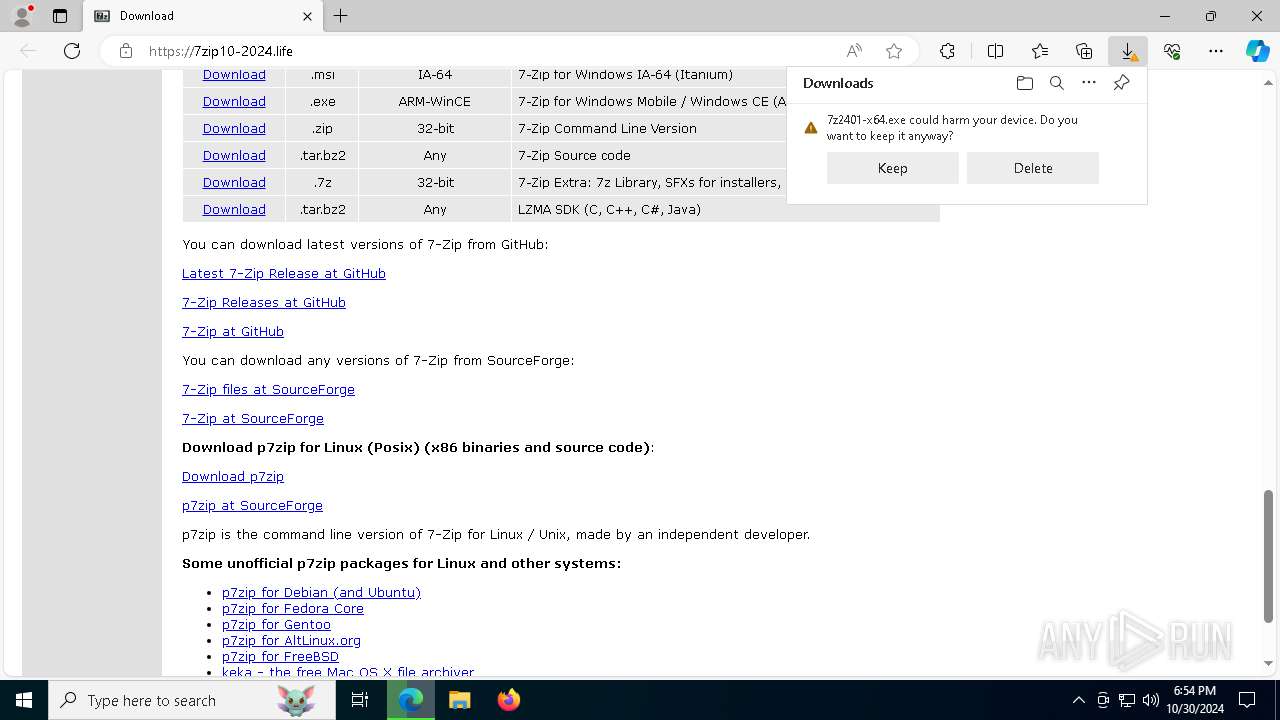Image resolution: width=1280 pixels, height=720 pixels.
Task: Open the volume control tray icon
Action: (x=1150, y=700)
